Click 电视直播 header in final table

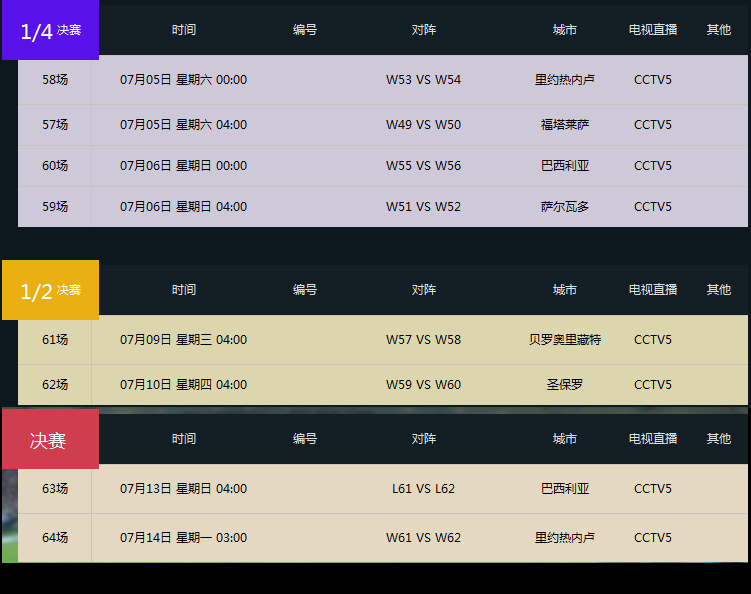pyautogui.click(x=653, y=439)
